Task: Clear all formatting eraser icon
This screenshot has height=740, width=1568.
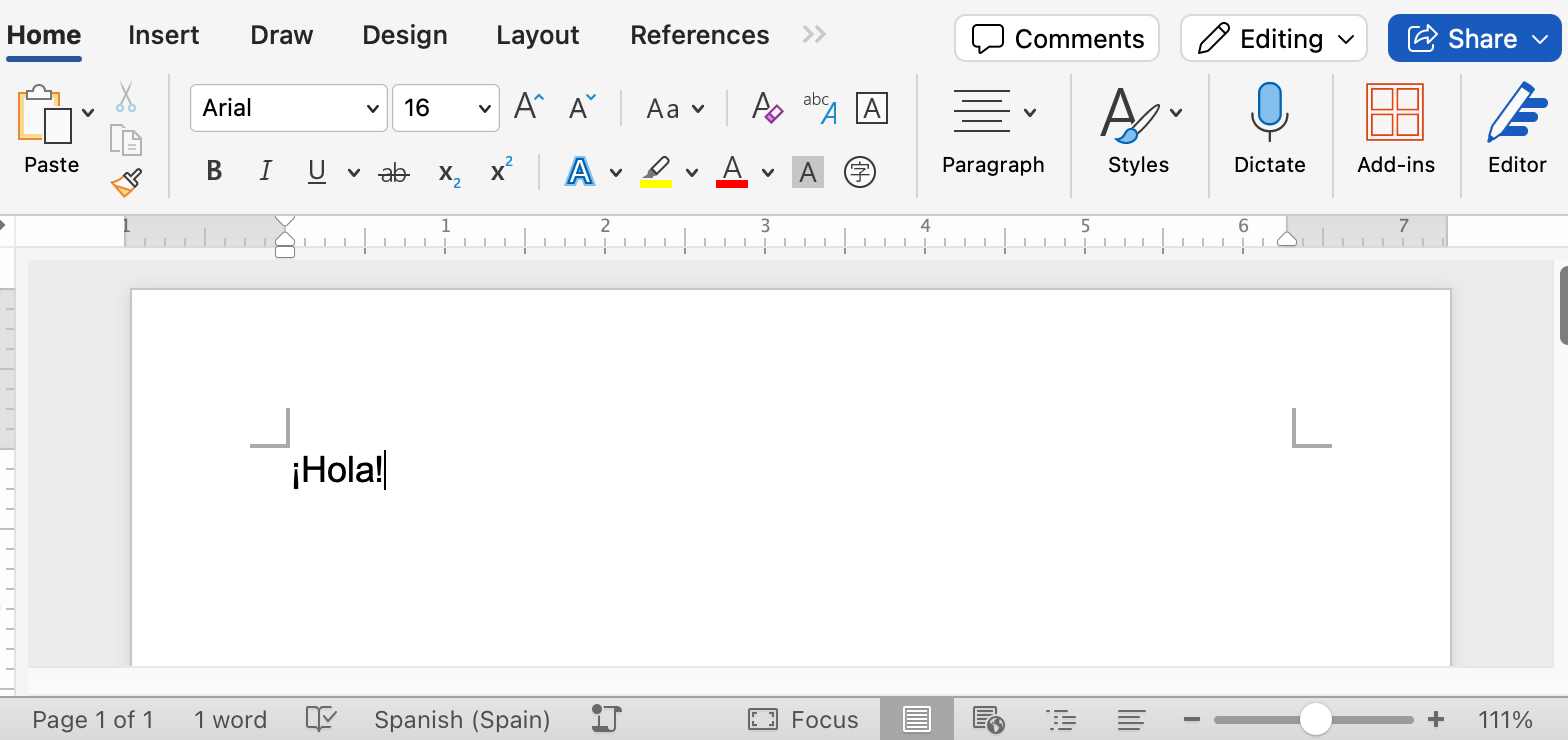Action: (x=767, y=108)
